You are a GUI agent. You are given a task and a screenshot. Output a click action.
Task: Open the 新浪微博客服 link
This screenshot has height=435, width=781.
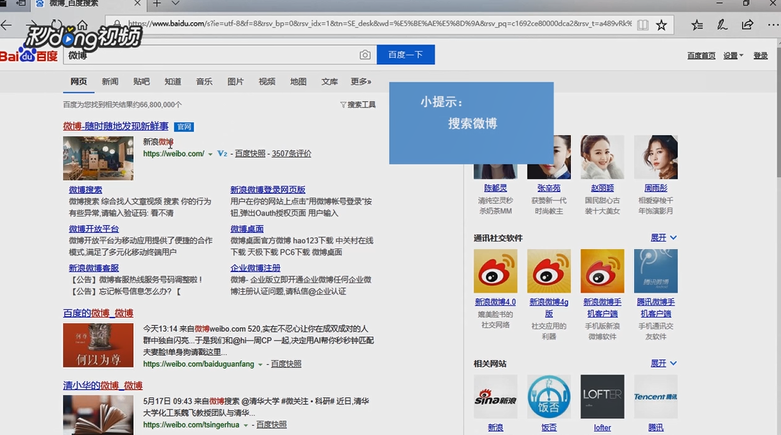click(x=94, y=268)
